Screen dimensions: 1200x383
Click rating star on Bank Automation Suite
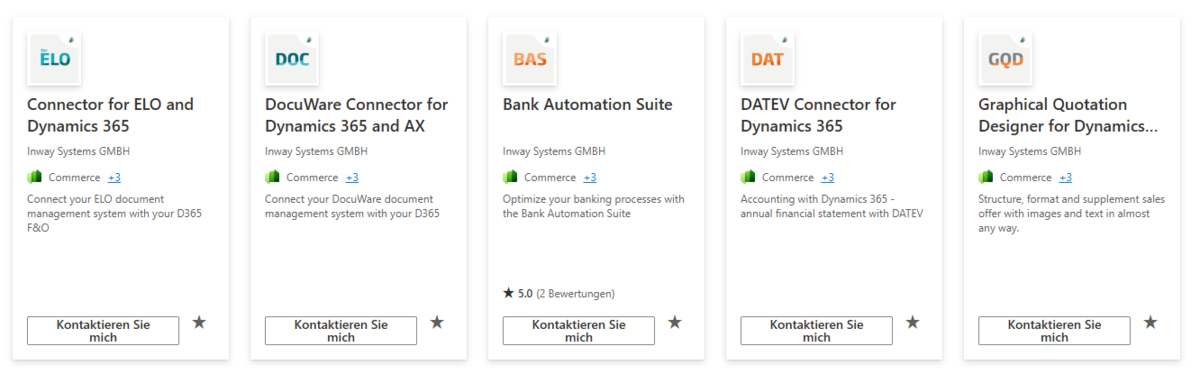point(508,293)
